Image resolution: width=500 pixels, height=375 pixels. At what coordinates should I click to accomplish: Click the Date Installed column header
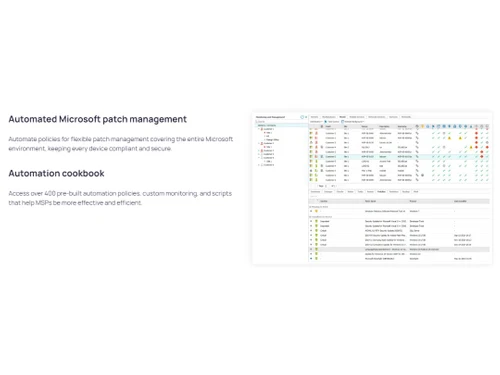pyautogui.click(x=460, y=201)
